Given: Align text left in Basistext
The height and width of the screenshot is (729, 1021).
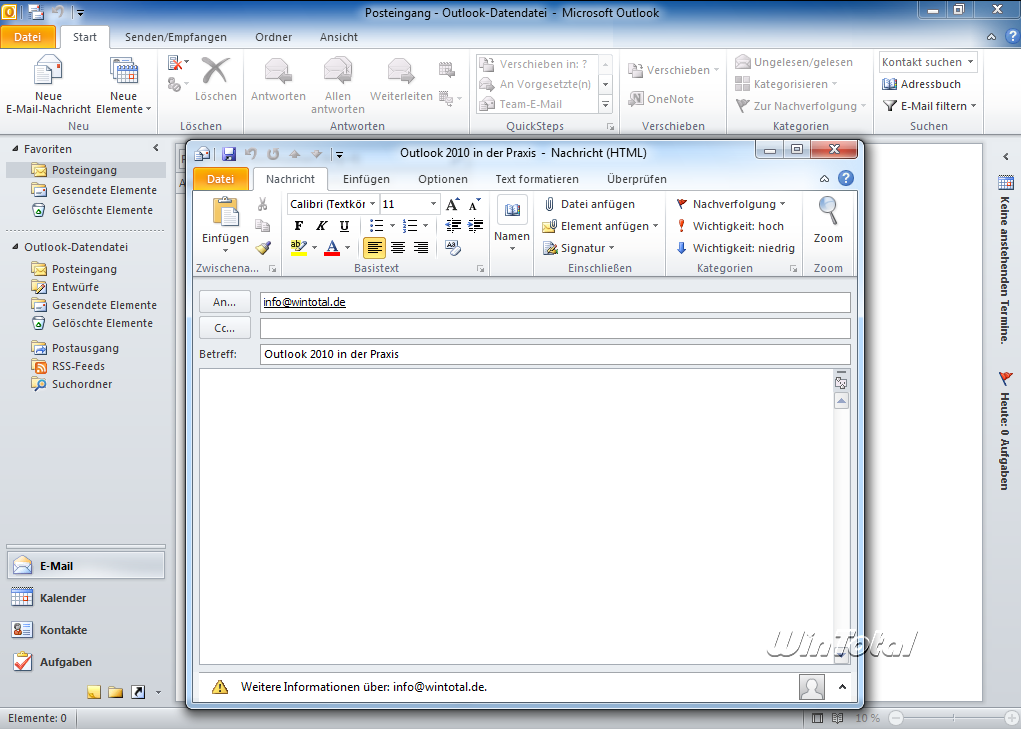Looking at the screenshot, I should (x=374, y=247).
